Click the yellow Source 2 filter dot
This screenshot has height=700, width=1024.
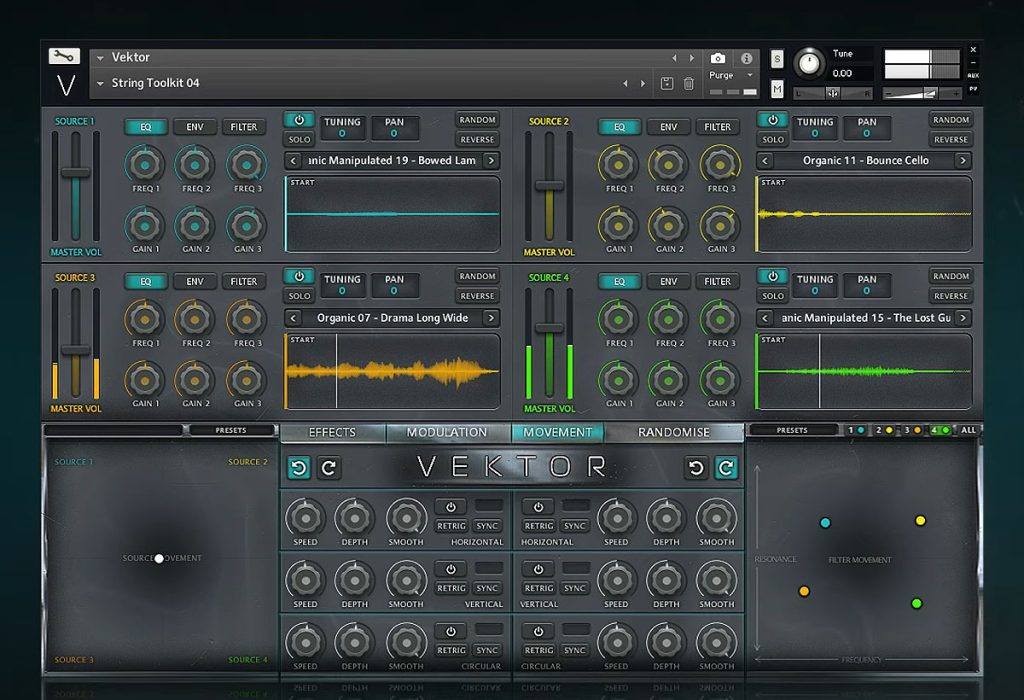[x=920, y=520]
